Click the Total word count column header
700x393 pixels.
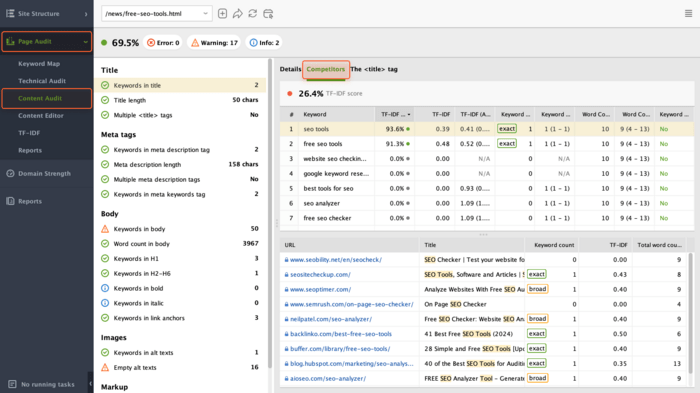coord(659,245)
